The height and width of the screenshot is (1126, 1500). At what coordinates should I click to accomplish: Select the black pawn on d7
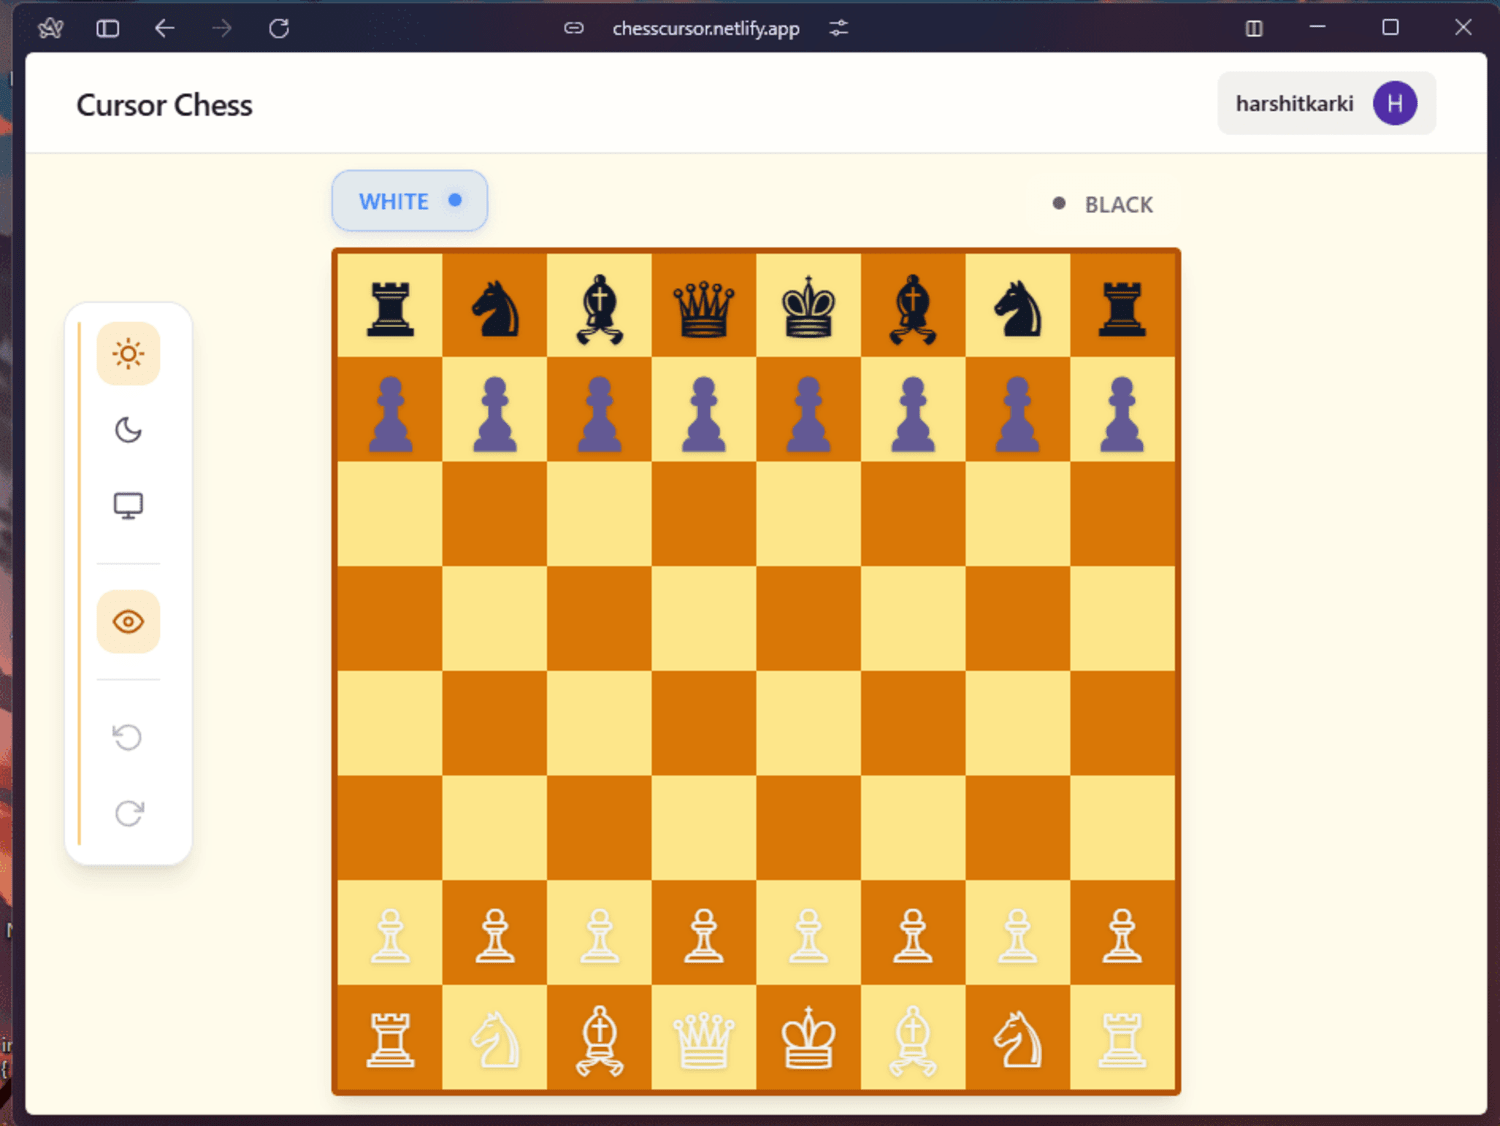[x=704, y=410]
